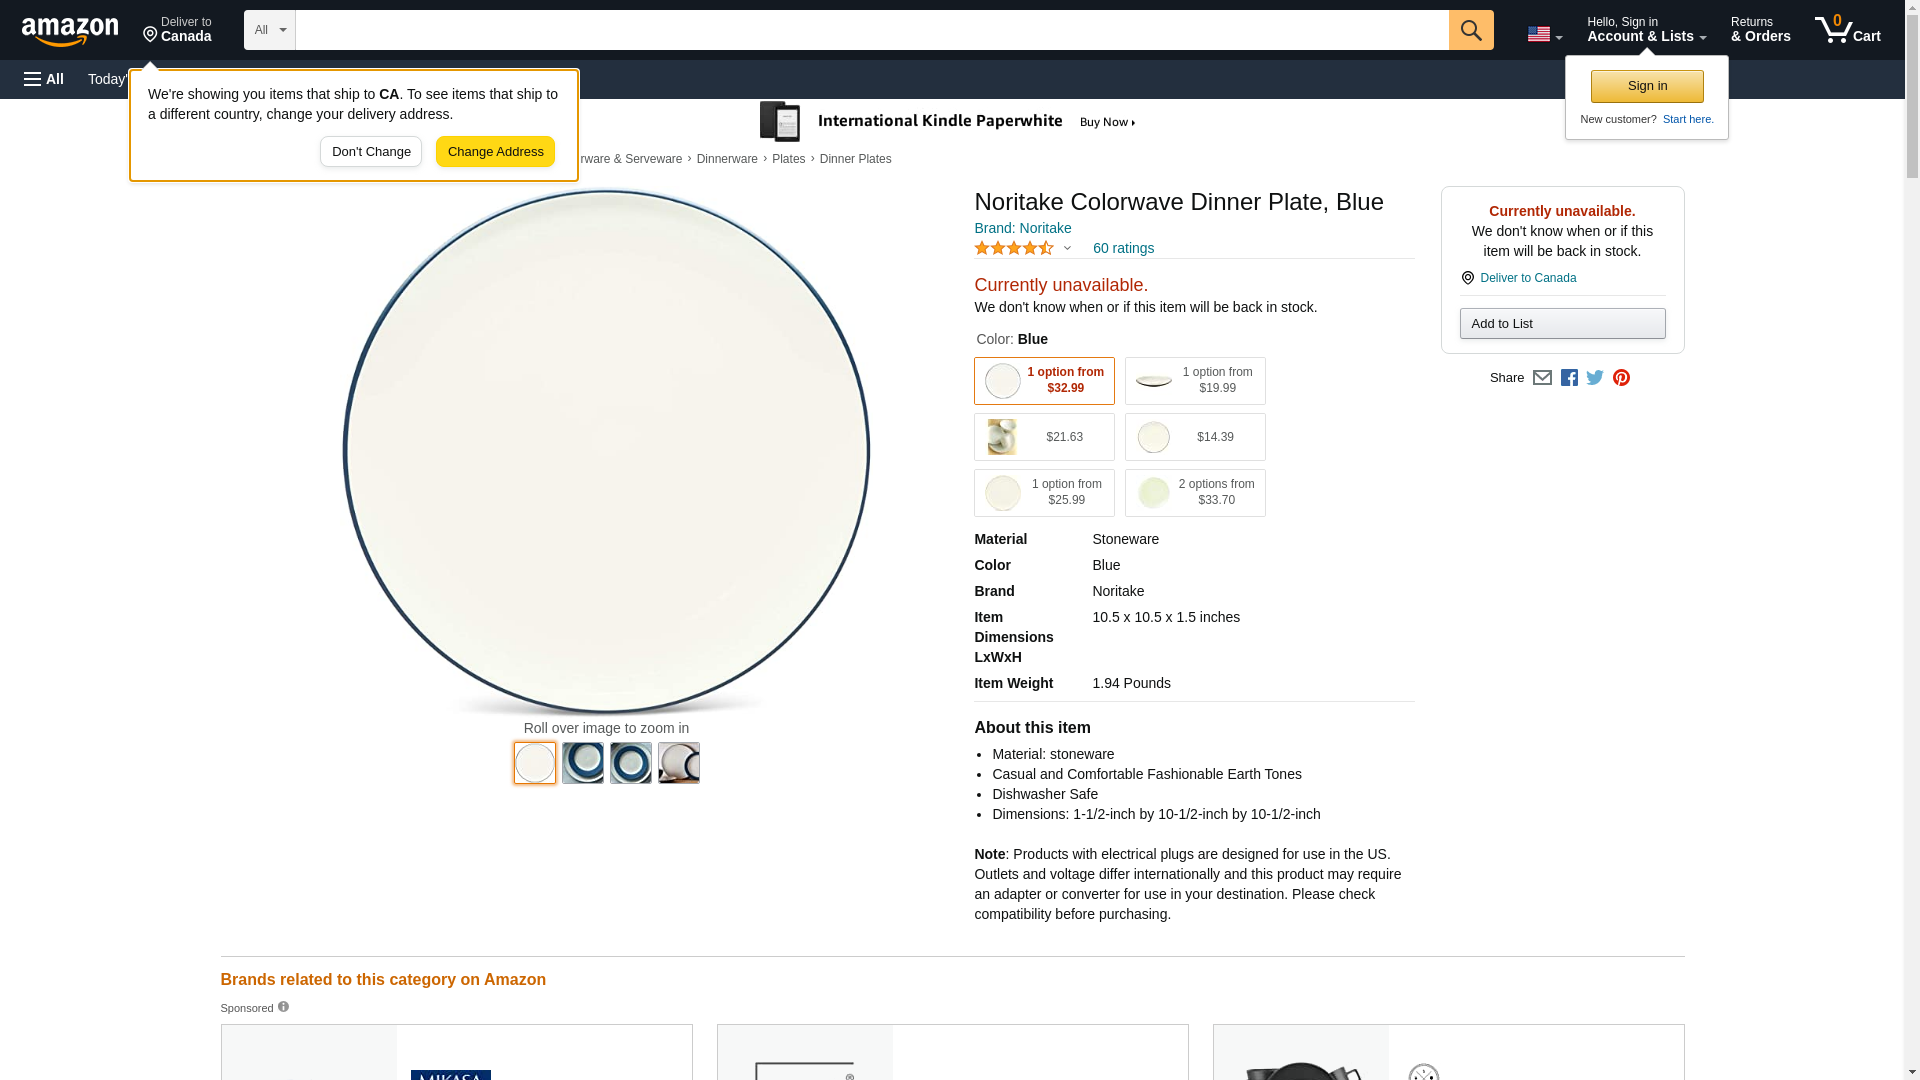Open the language flag dropdown
1920x1080 pixels.
(1544, 34)
